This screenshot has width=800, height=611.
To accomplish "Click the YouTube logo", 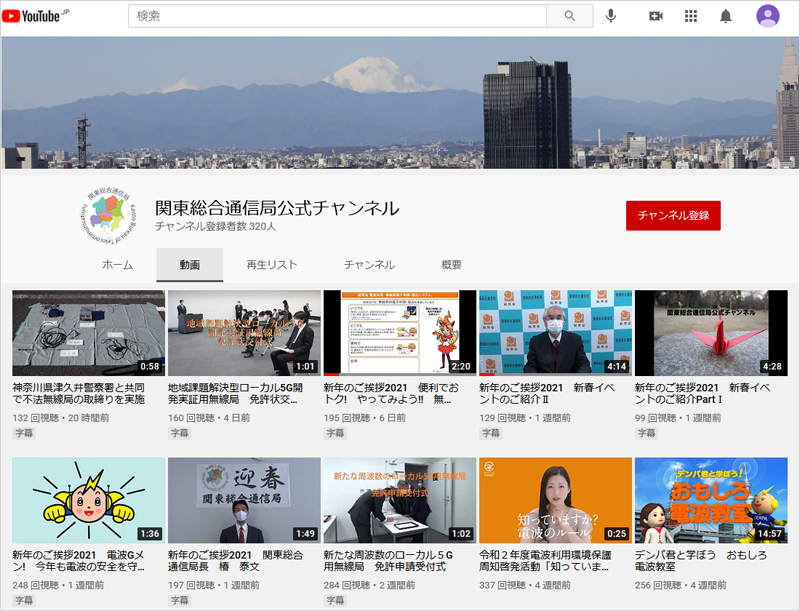I will pos(36,16).
